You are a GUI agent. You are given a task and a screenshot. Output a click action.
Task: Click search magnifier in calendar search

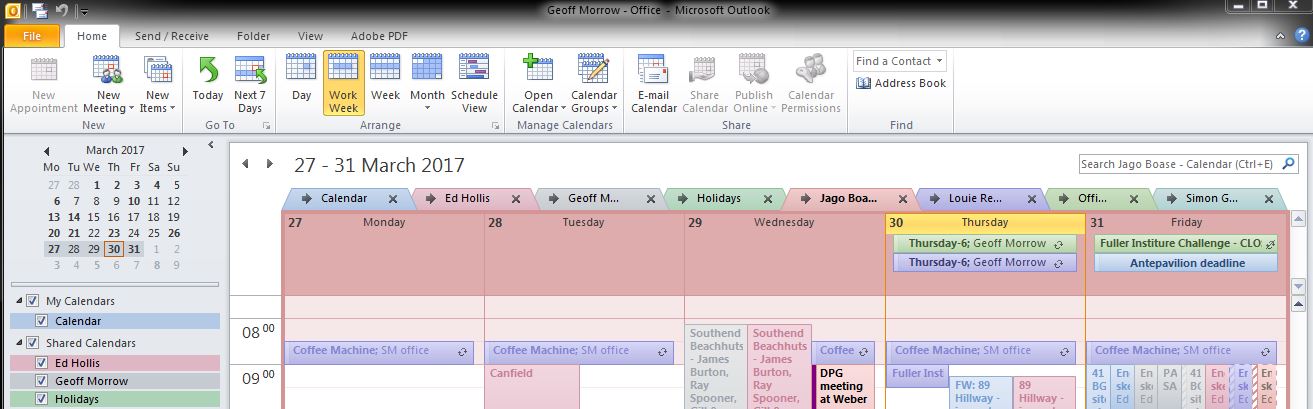point(1289,164)
